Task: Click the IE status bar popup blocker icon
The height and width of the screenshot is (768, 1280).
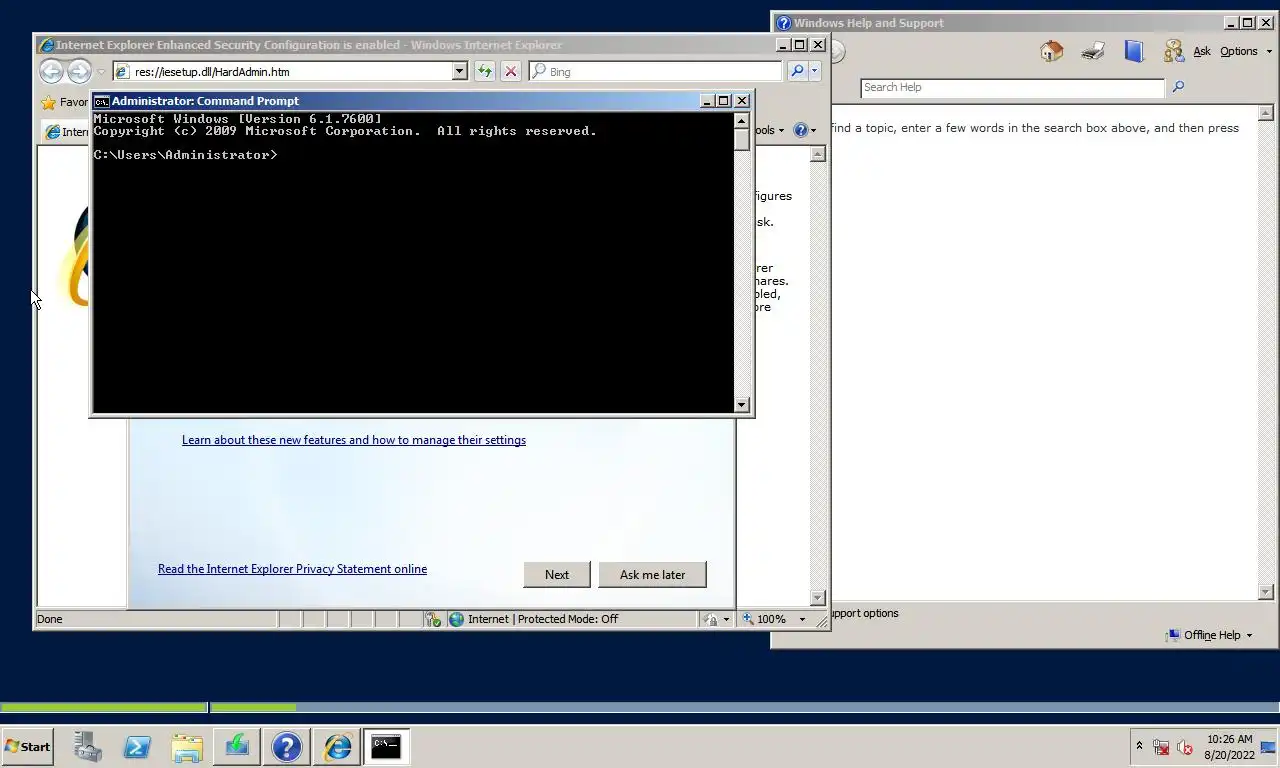Action: [433, 619]
